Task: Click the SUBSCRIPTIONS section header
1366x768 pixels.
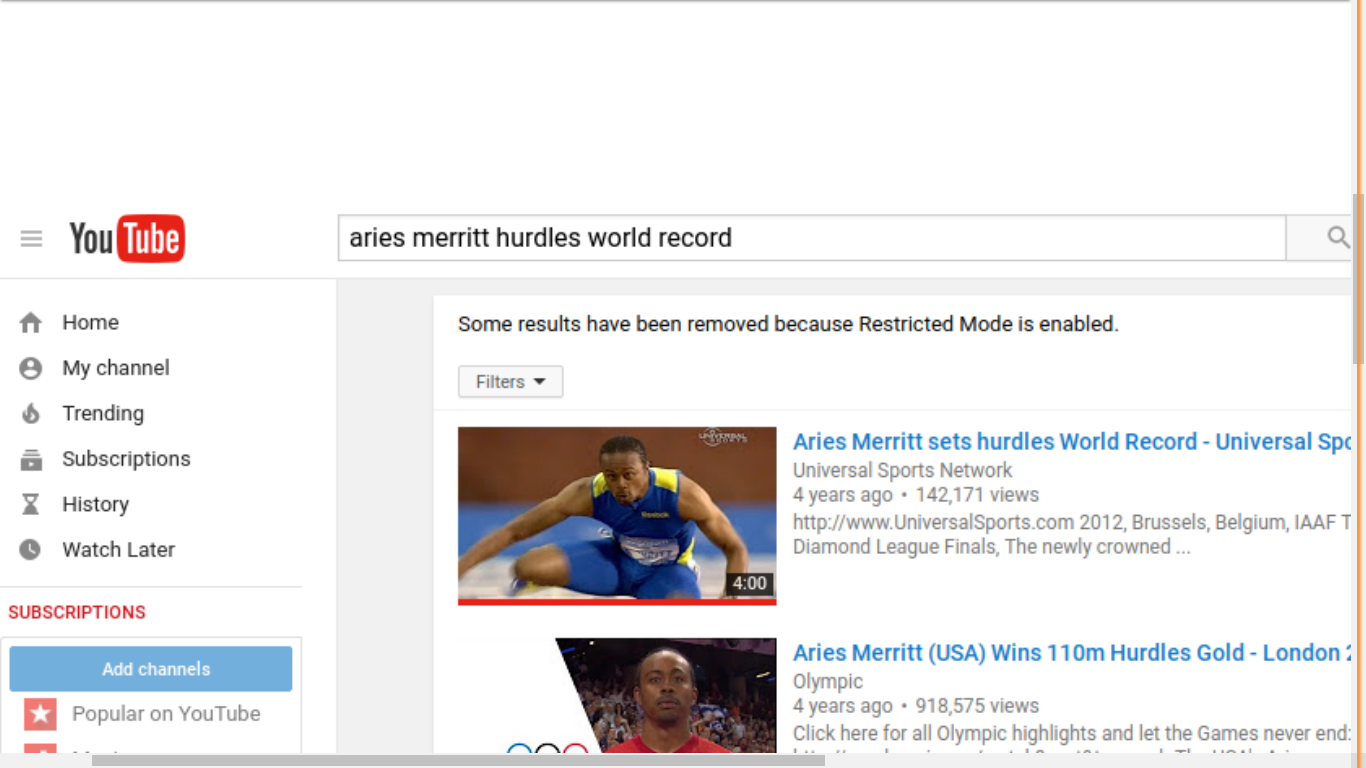Action: pos(77,612)
